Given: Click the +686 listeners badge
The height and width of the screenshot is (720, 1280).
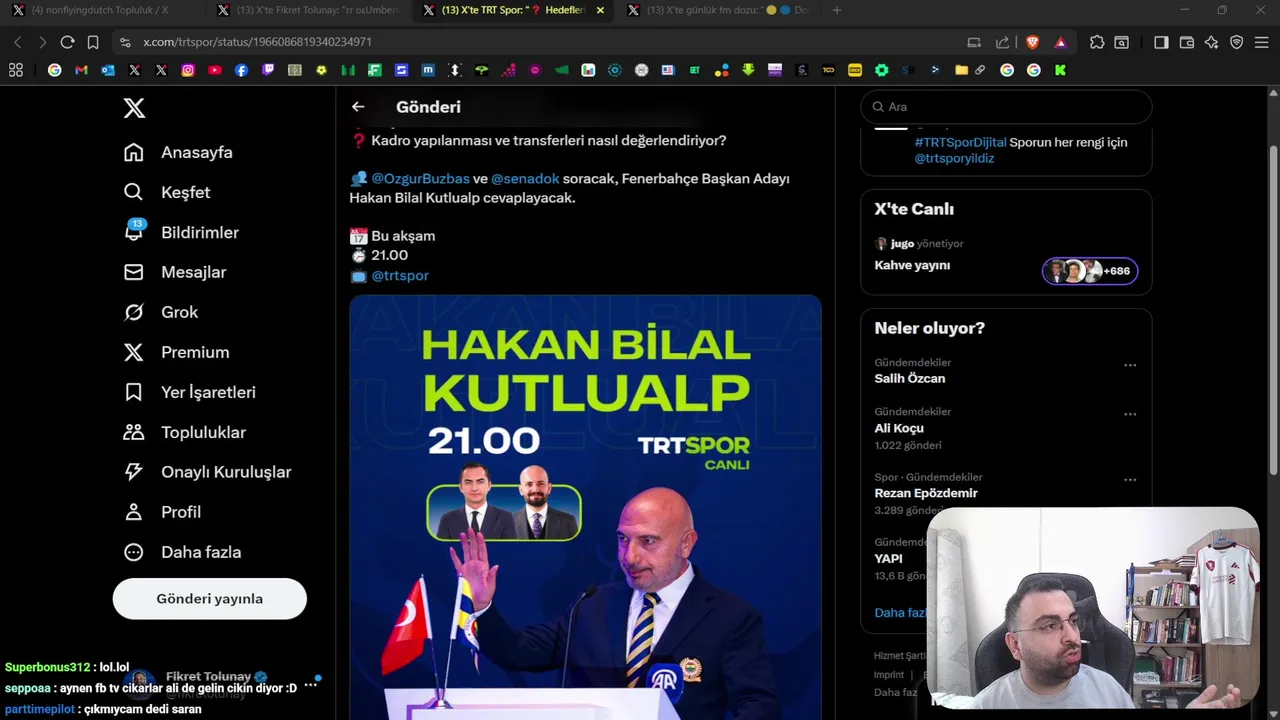Looking at the screenshot, I should [1090, 271].
